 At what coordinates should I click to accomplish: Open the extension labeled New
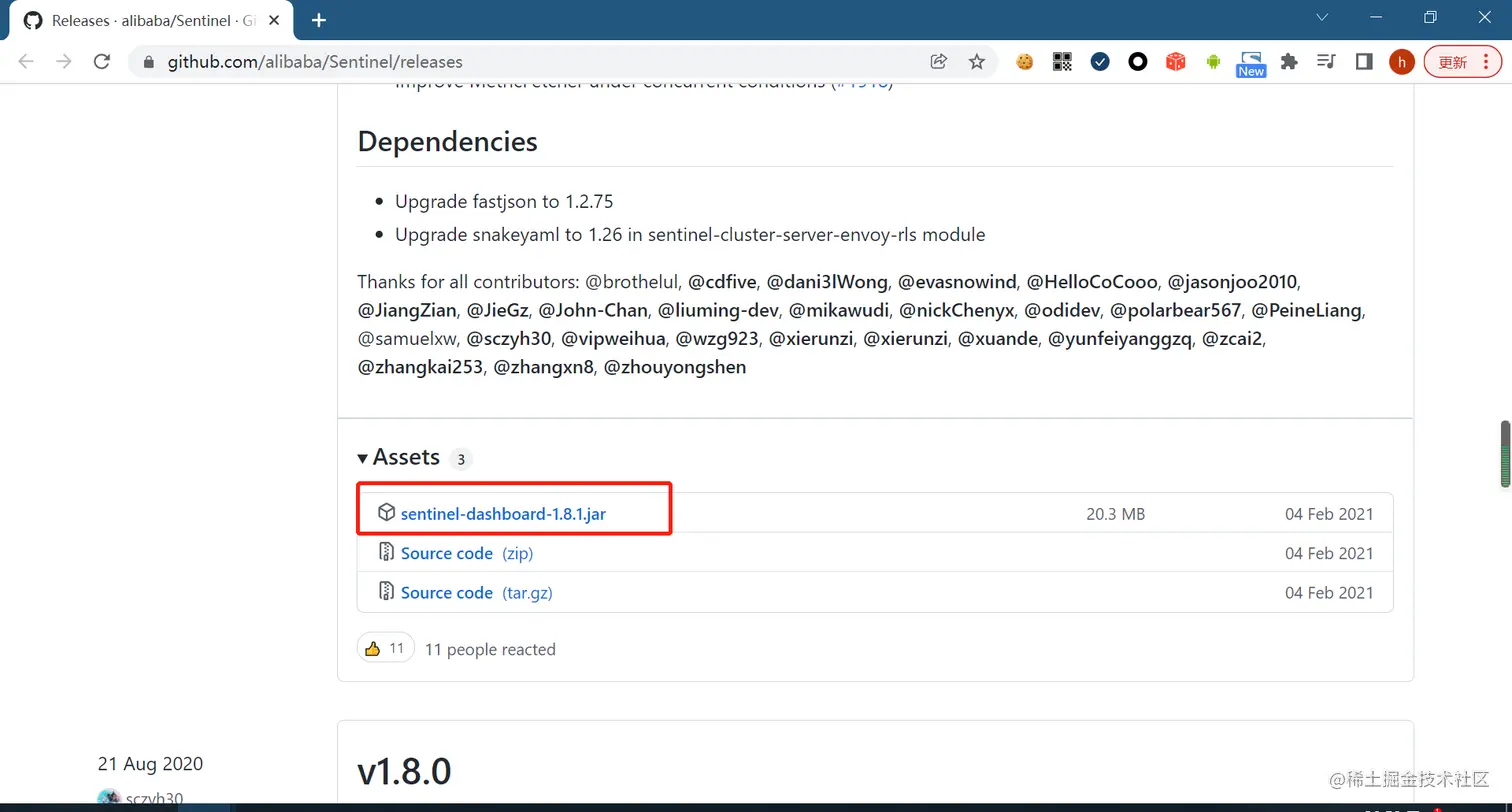[1251, 63]
